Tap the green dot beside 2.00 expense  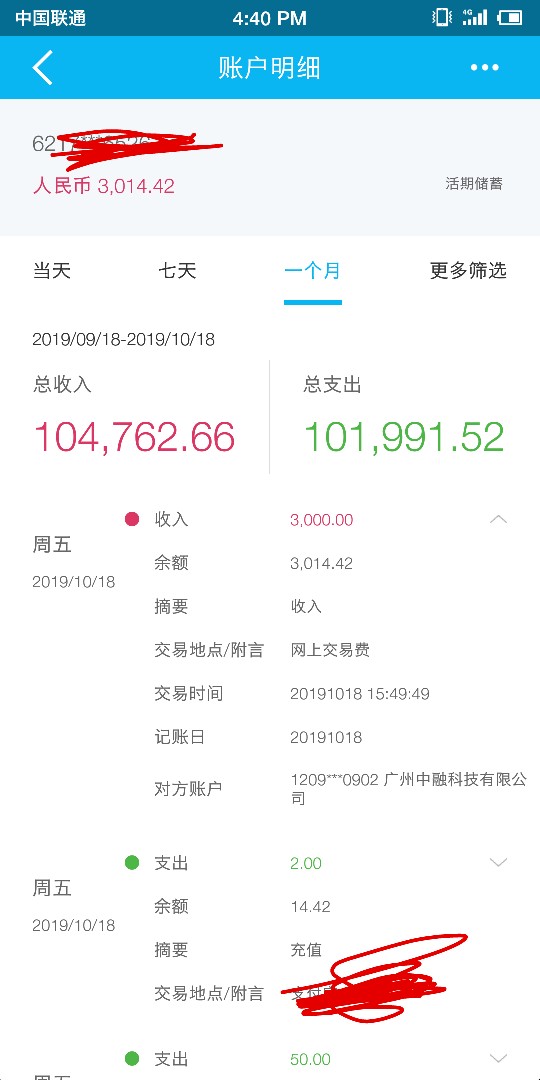pos(132,862)
